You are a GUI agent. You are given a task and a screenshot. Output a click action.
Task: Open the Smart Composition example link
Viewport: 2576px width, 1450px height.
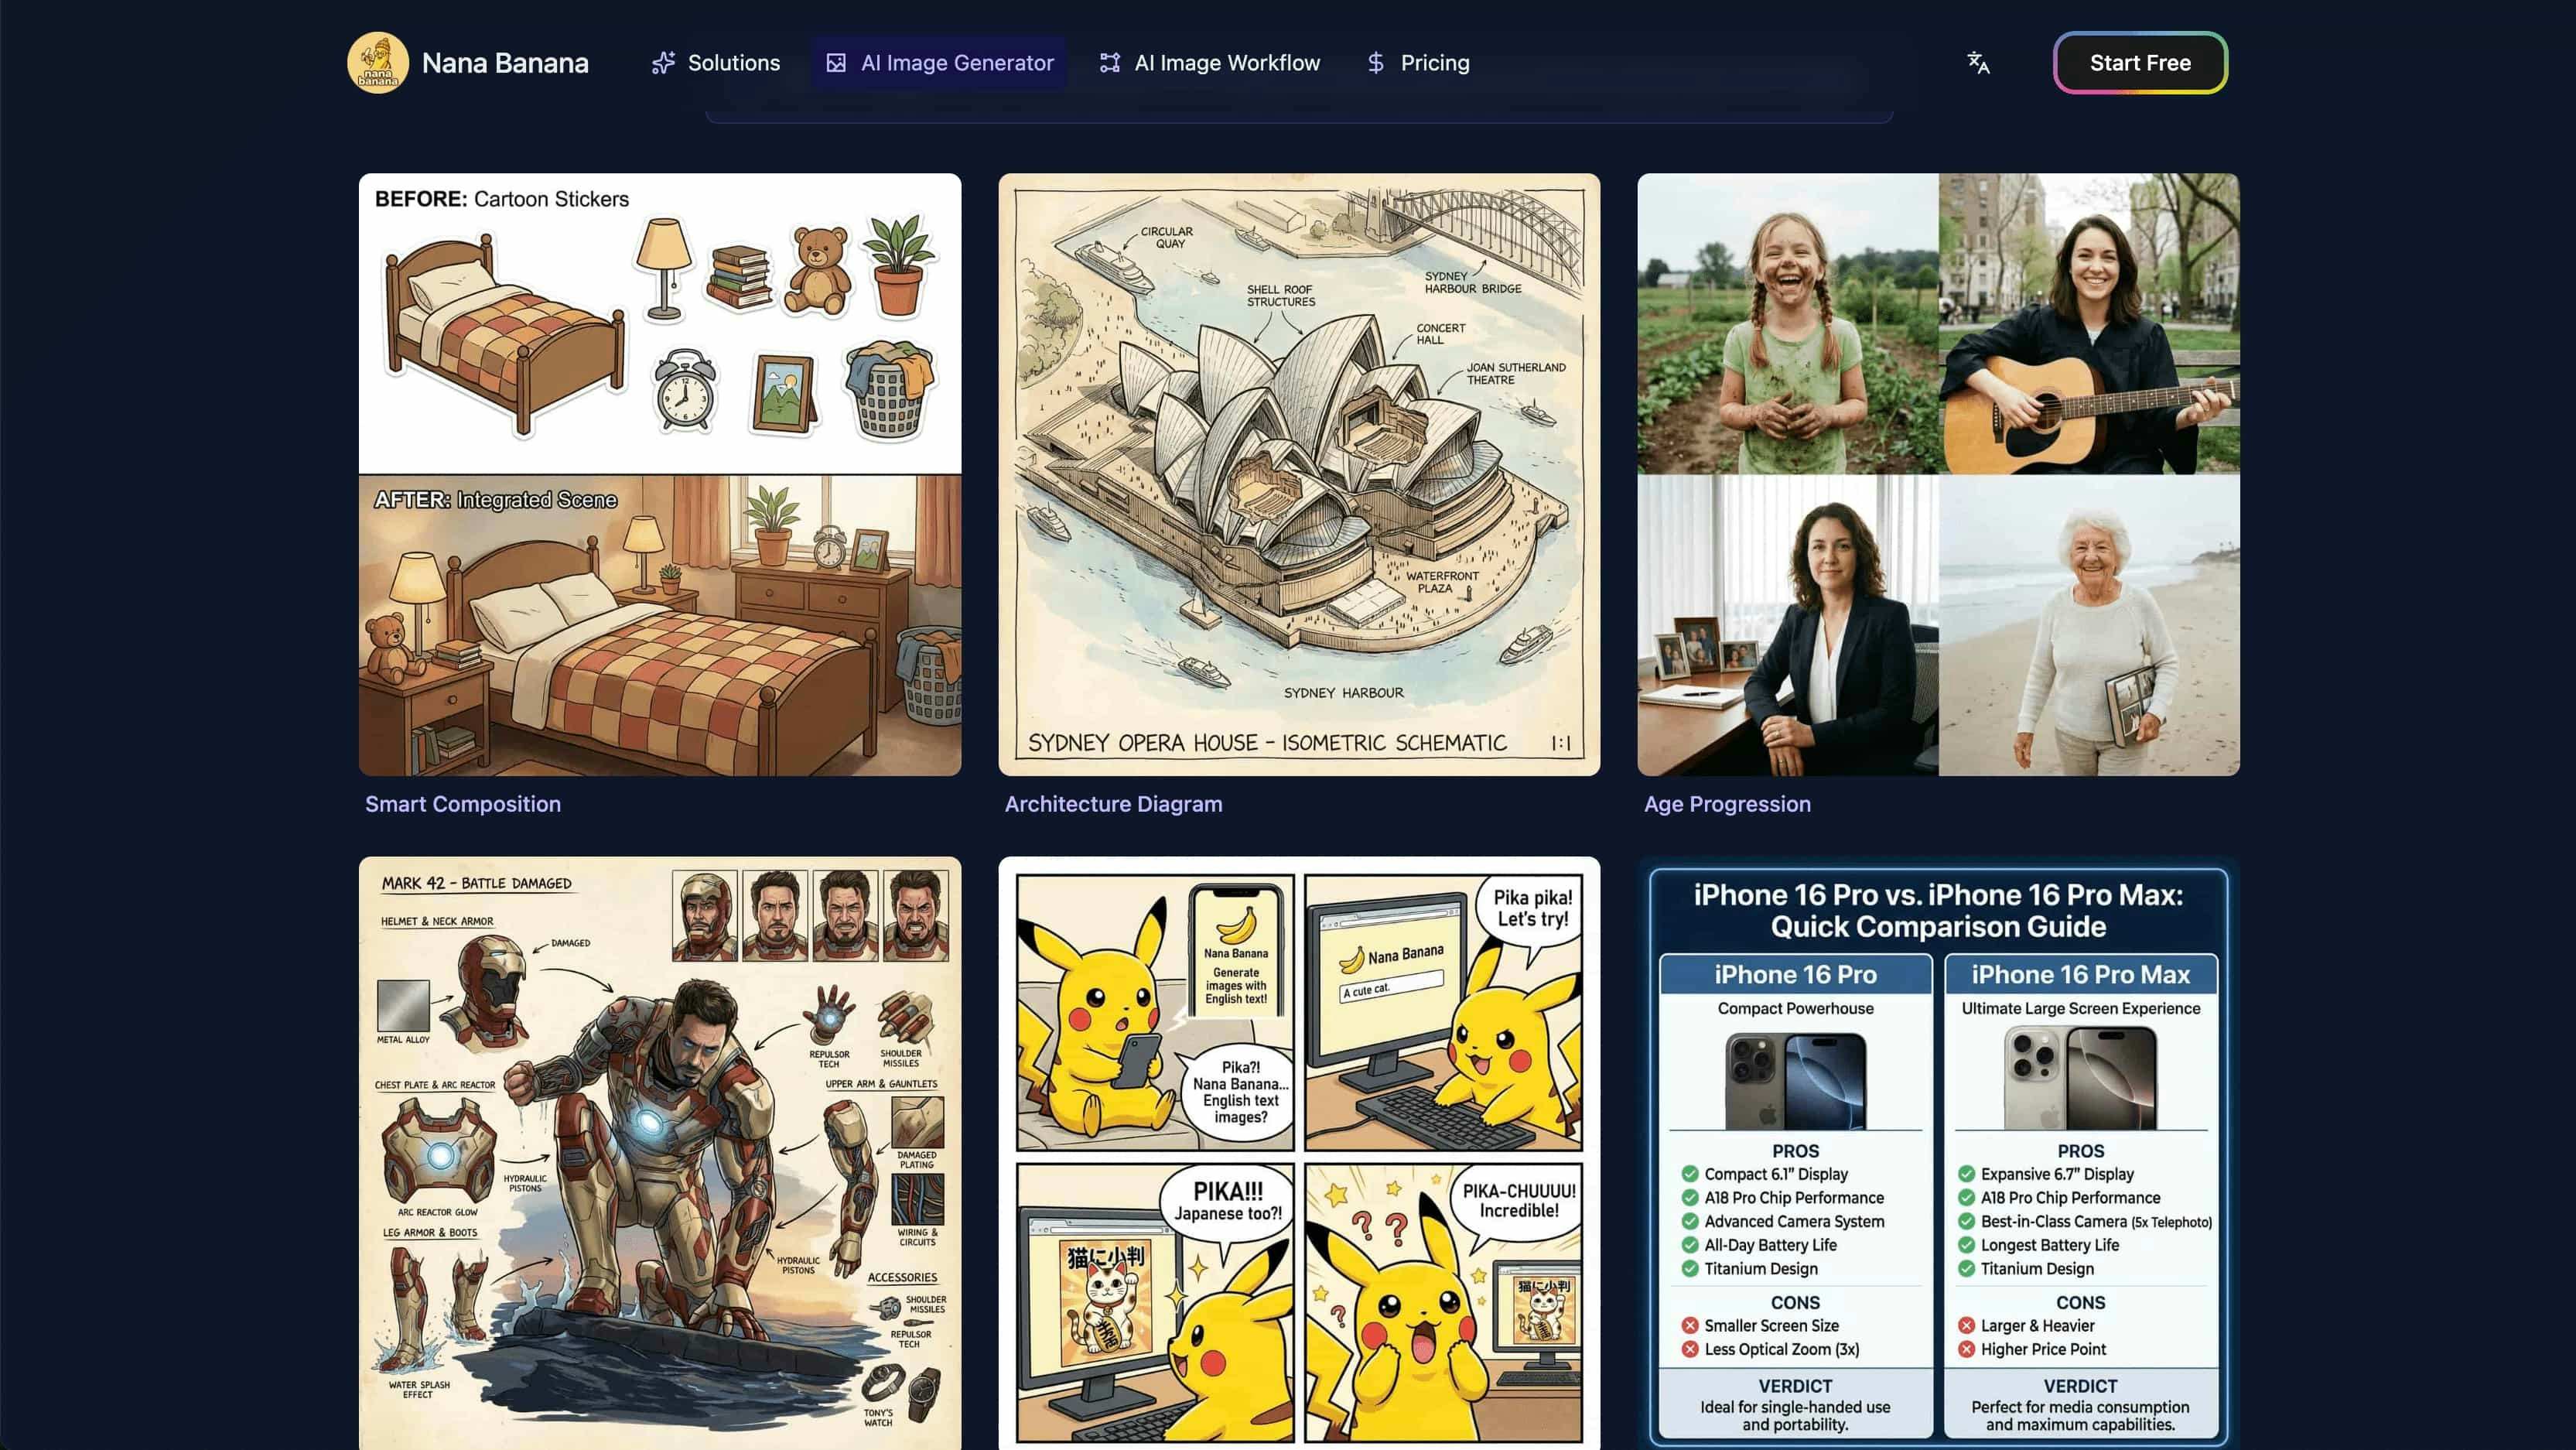click(463, 803)
